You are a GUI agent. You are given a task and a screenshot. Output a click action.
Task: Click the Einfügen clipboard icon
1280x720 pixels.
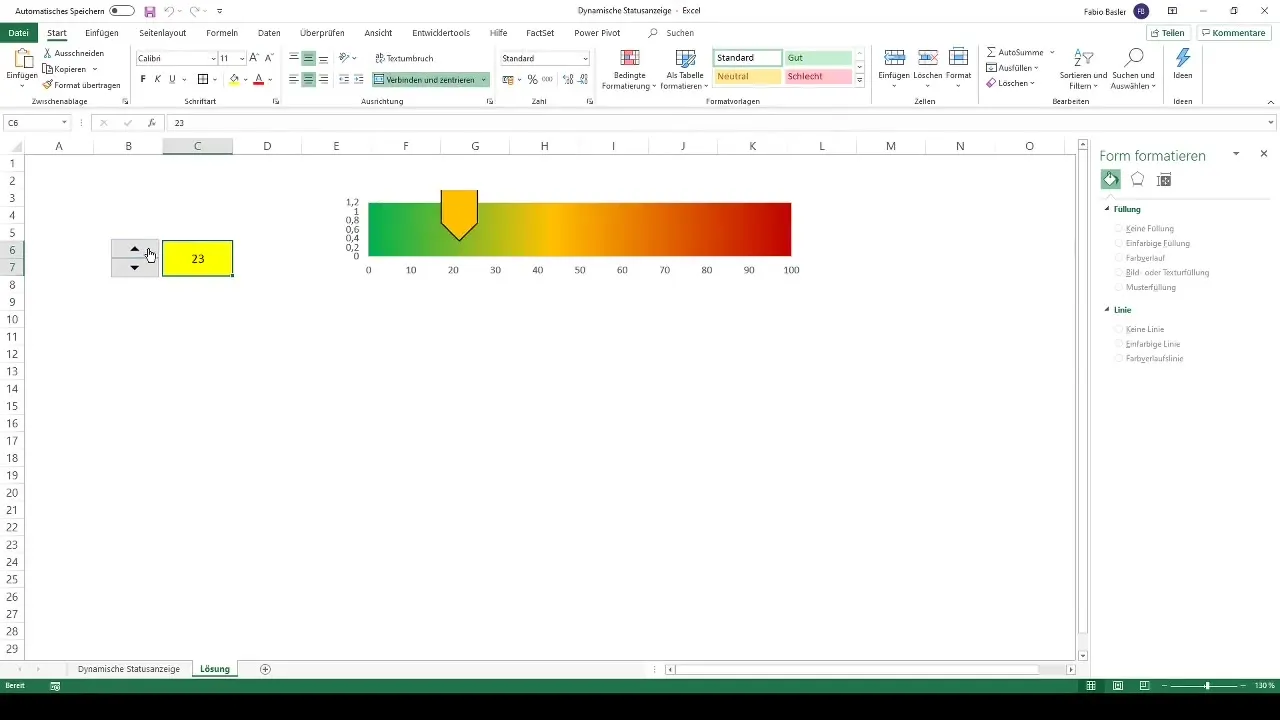click(x=21, y=59)
